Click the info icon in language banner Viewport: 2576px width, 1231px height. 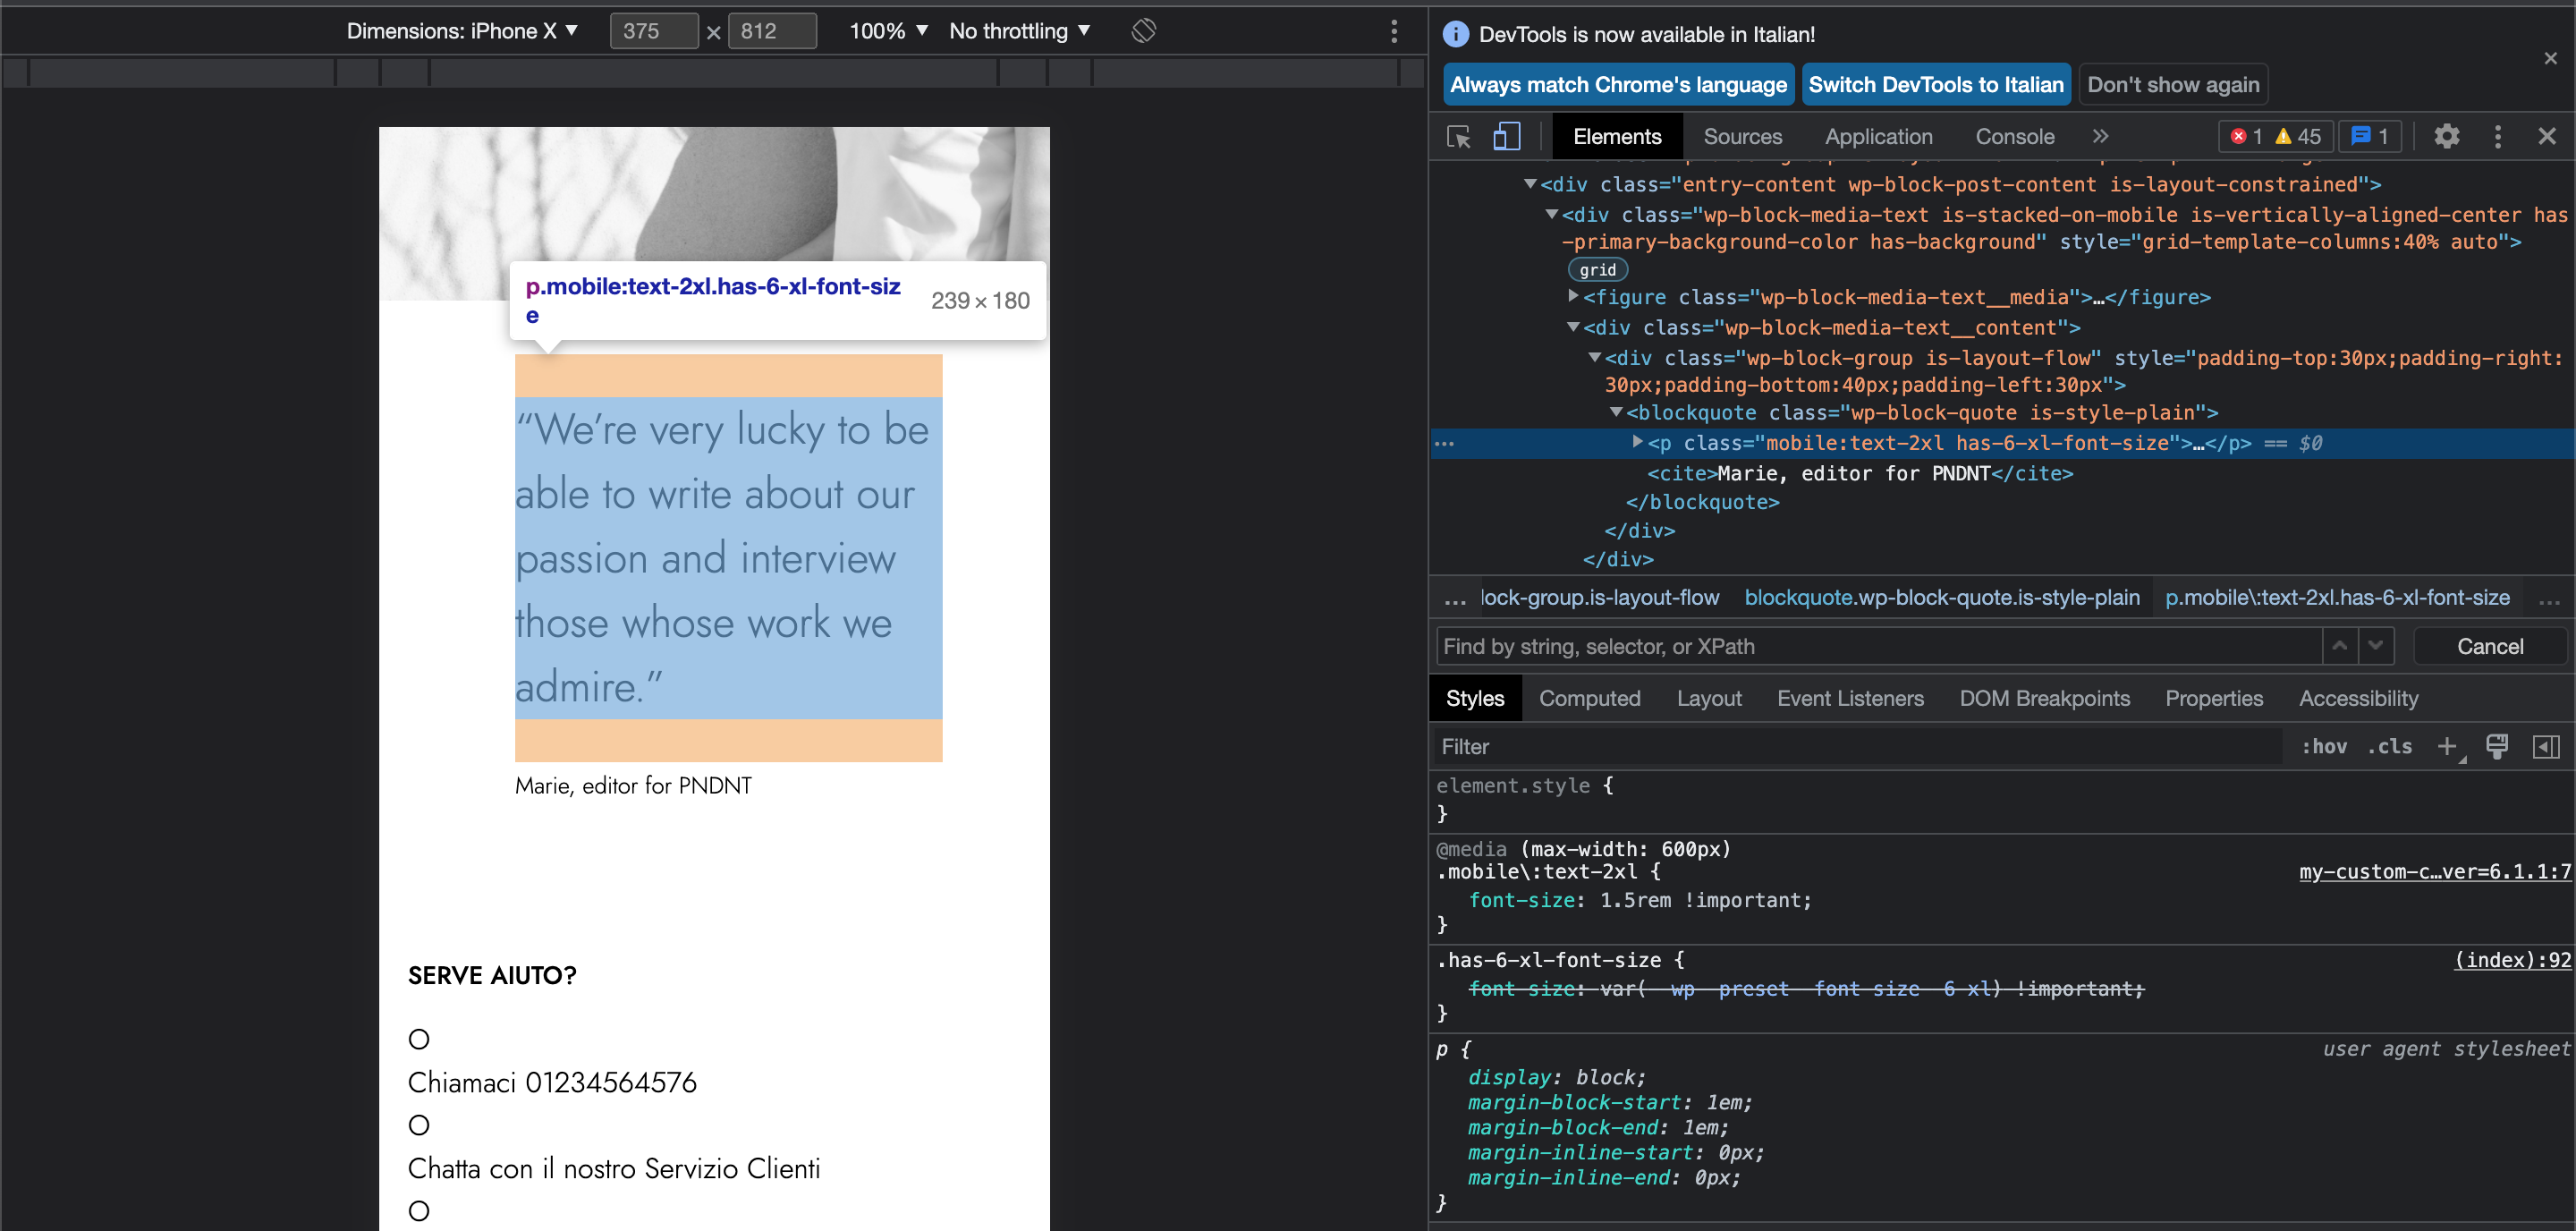coord(1455,34)
